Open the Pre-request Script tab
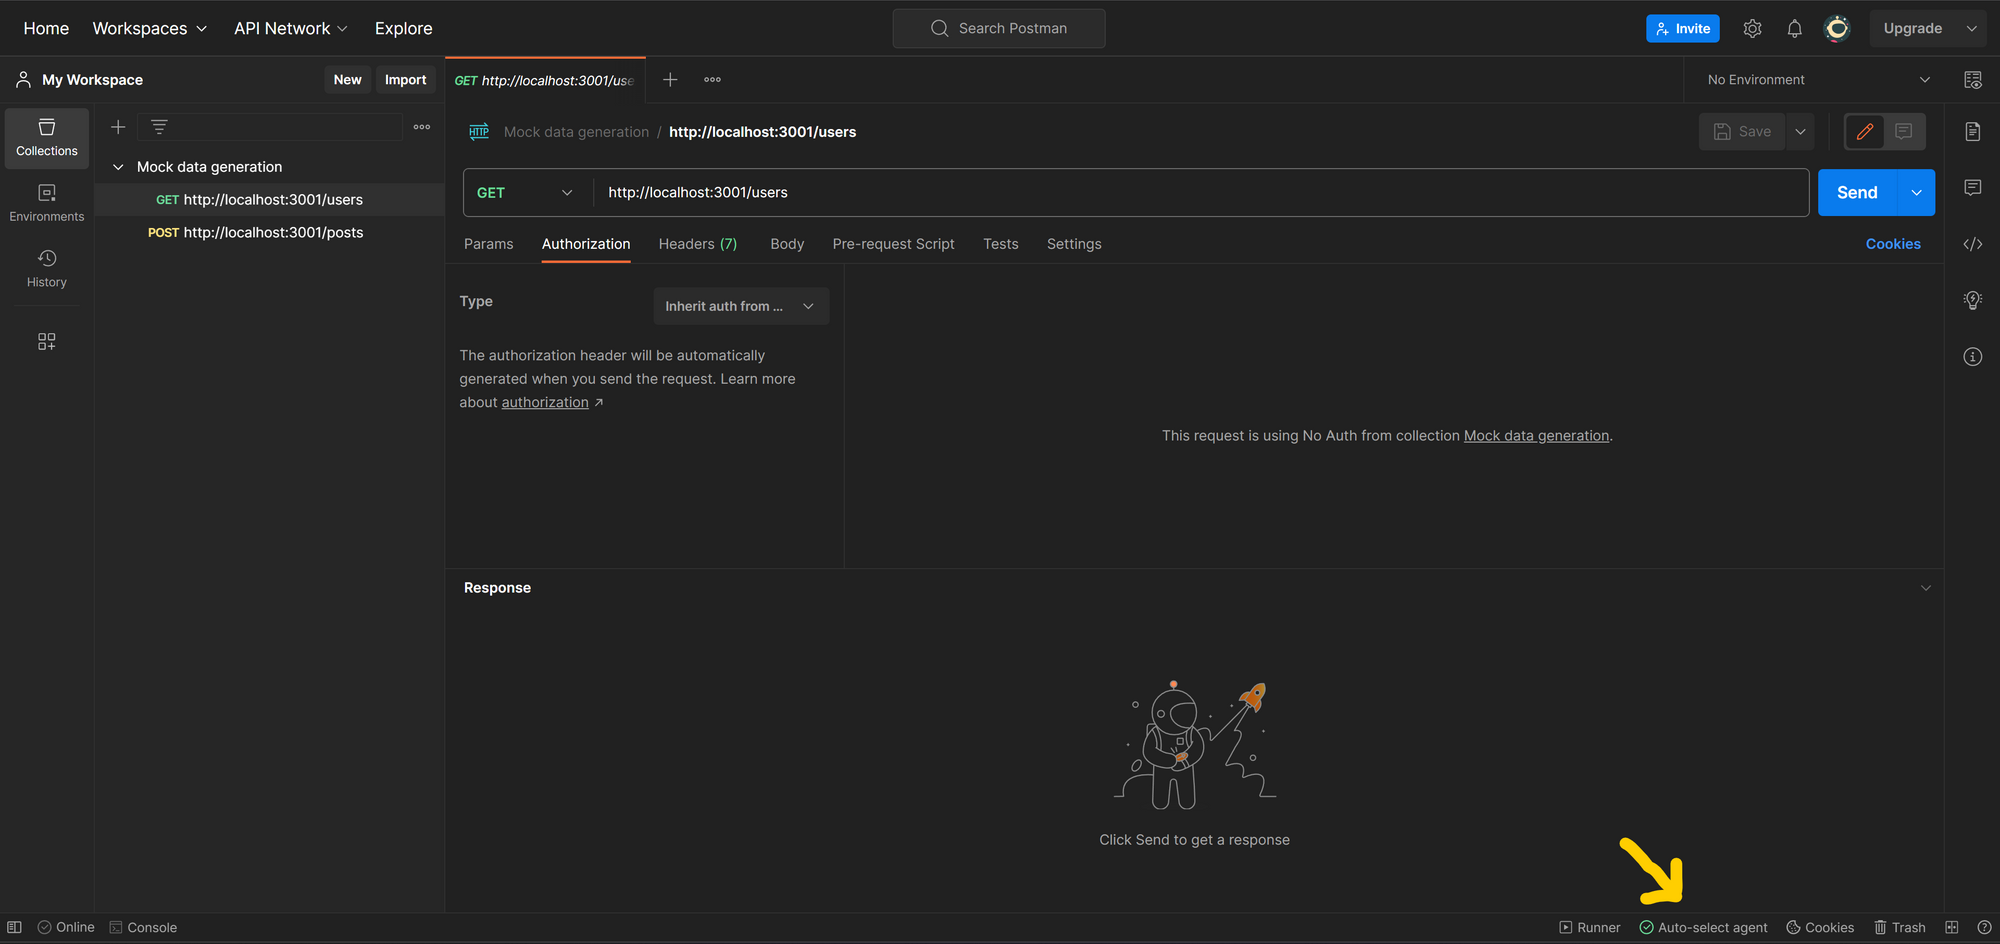Image resolution: width=2000 pixels, height=944 pixels. click(x=893, y=244)
